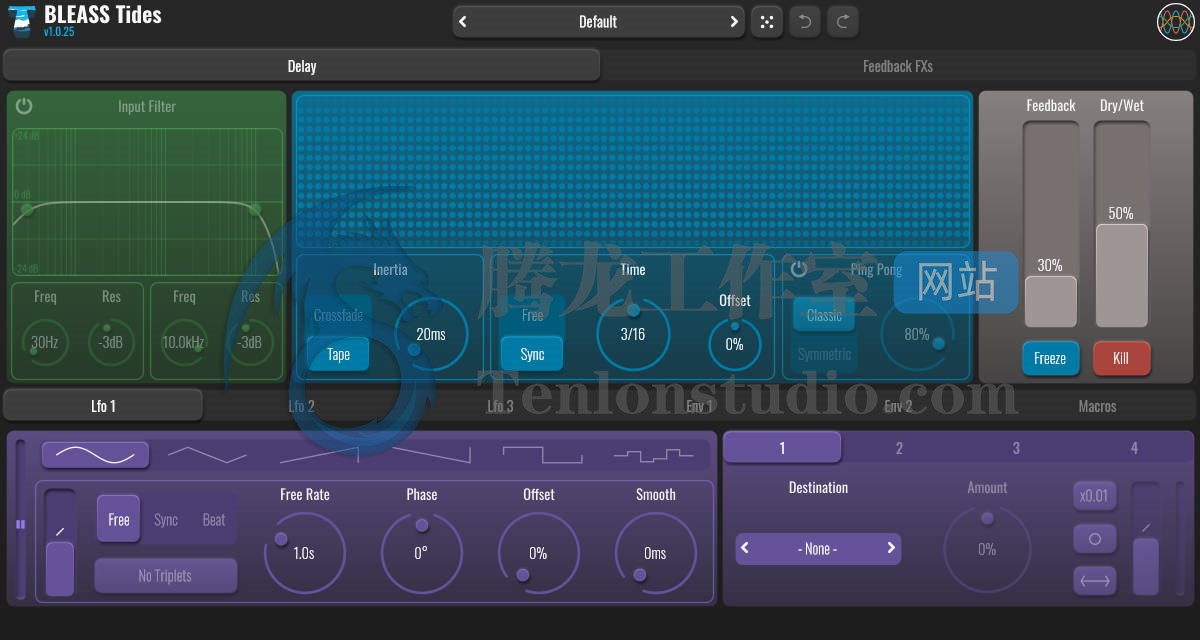Click the Time 3/16 knob
Viewport: 1200px width, 640px height.
633,334
